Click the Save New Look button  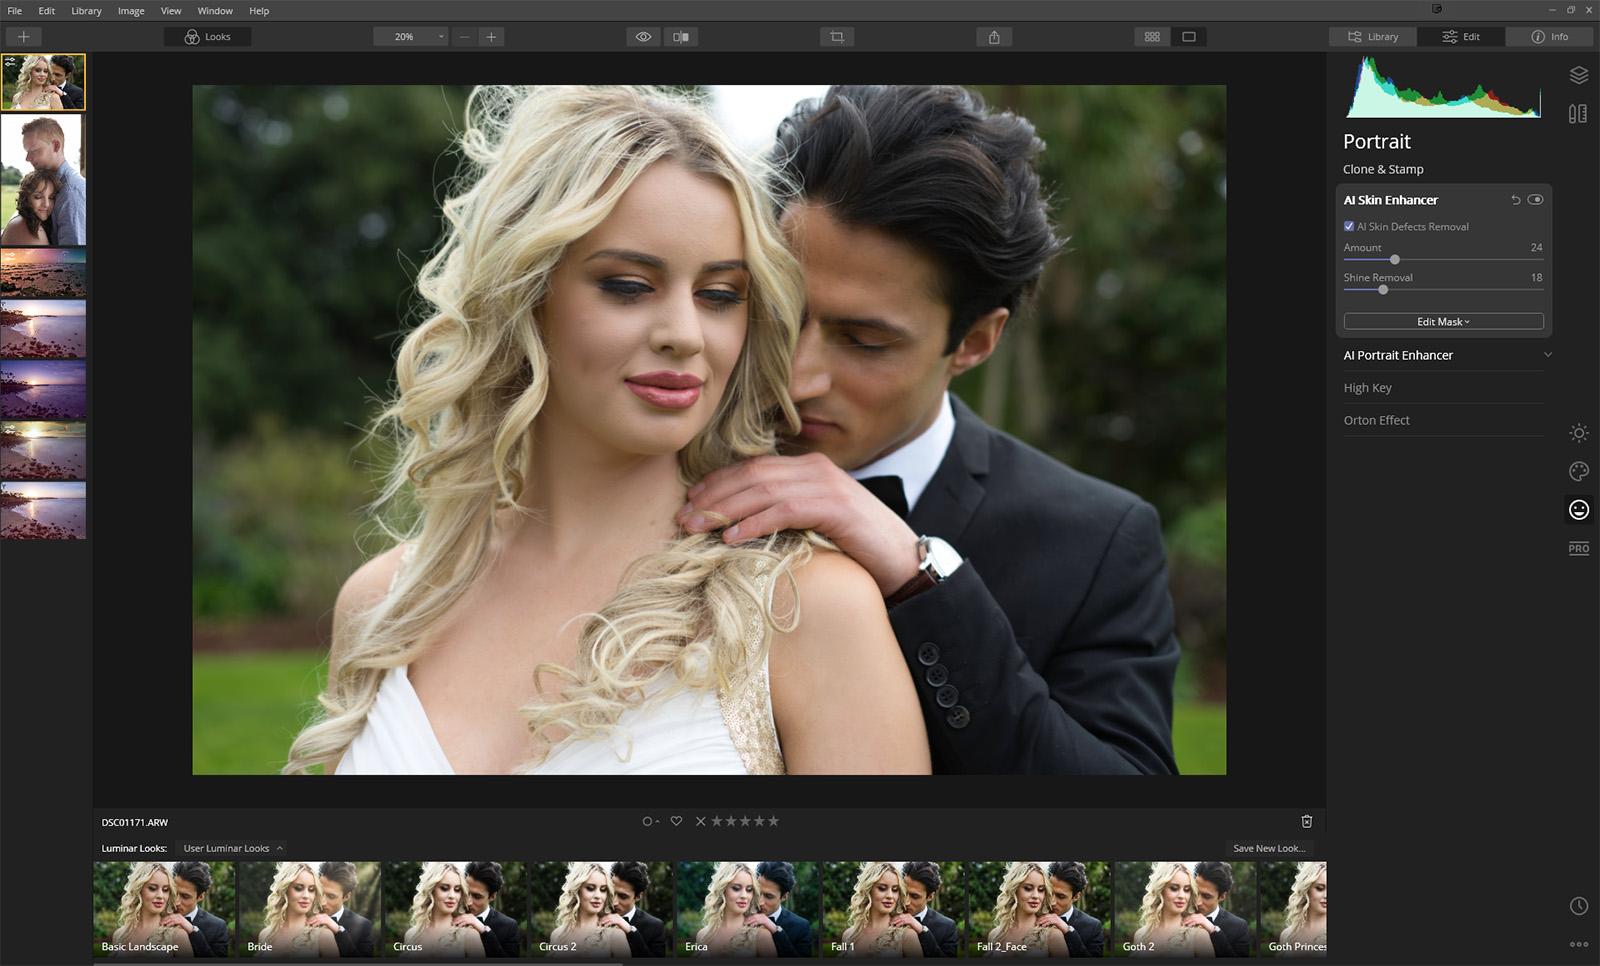[x=1269, y=848]
